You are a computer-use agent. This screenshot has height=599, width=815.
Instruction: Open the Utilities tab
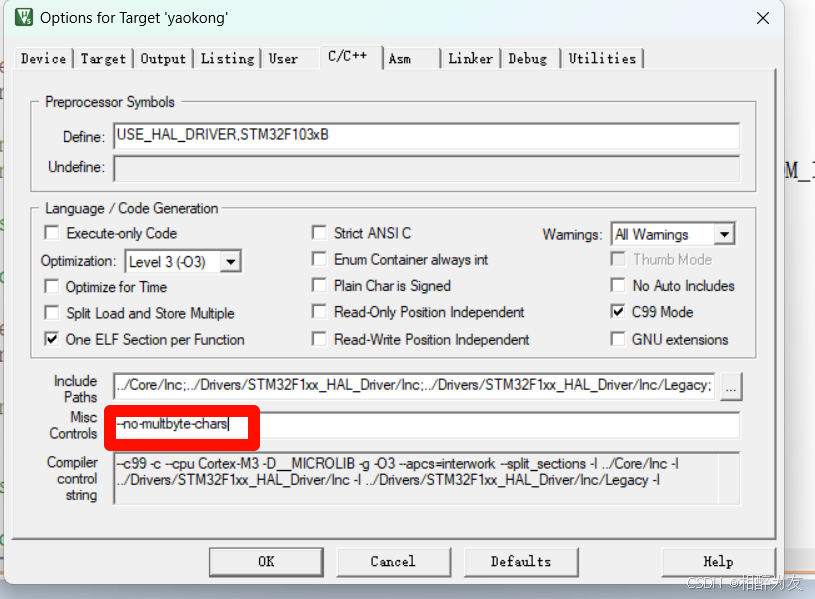click(x=602, y=59)
